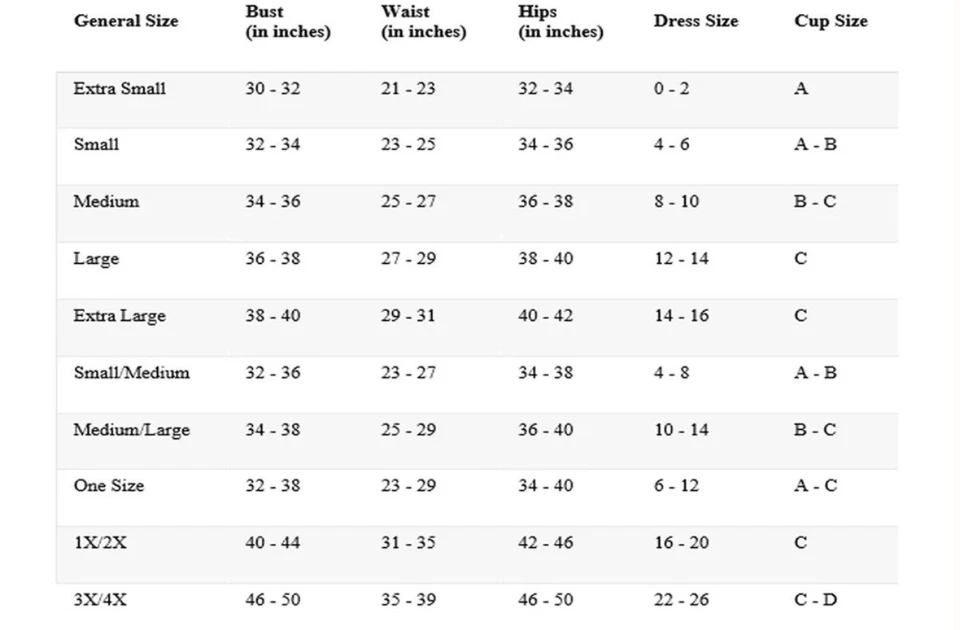Screen dimensions: 960x630
Task: Click the Bust (in inches) column header
Action: [x=288, y=22]
